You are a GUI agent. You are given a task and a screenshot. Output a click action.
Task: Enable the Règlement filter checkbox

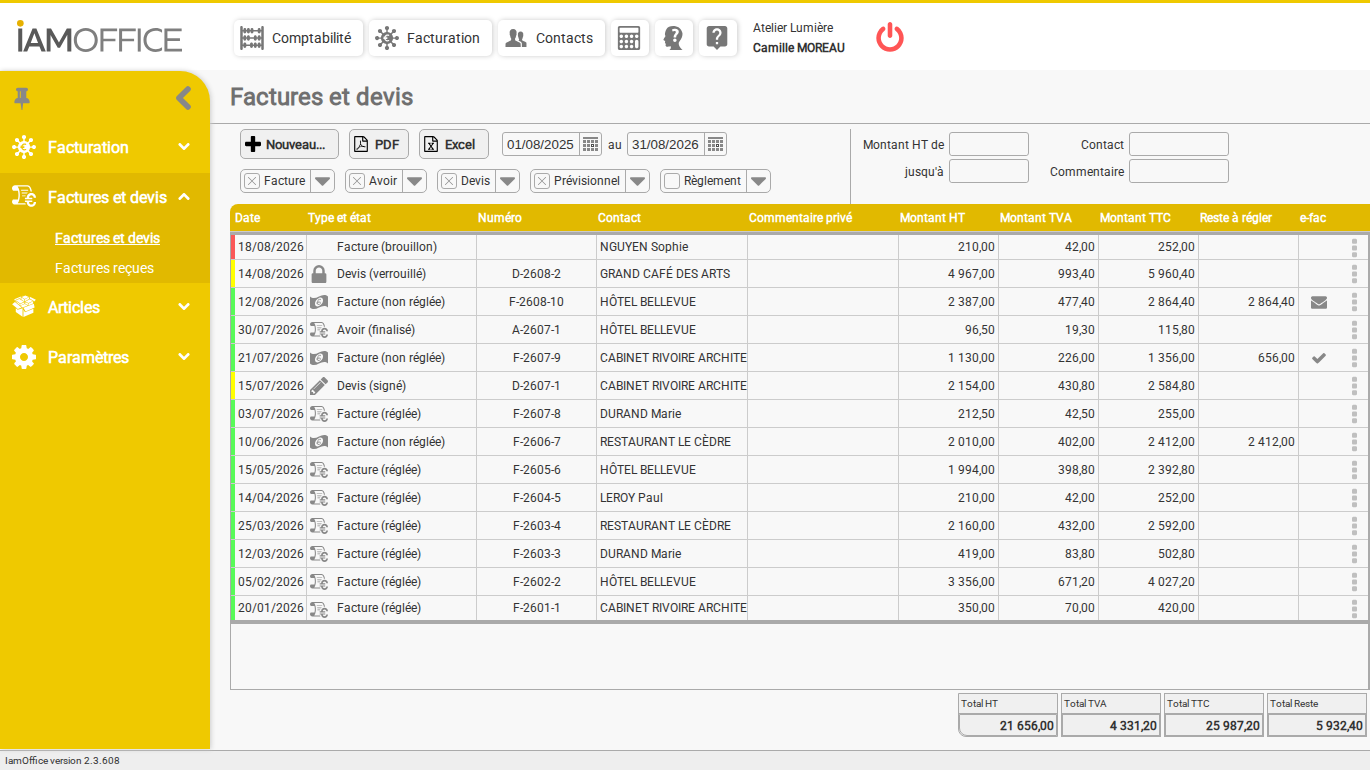672,181
